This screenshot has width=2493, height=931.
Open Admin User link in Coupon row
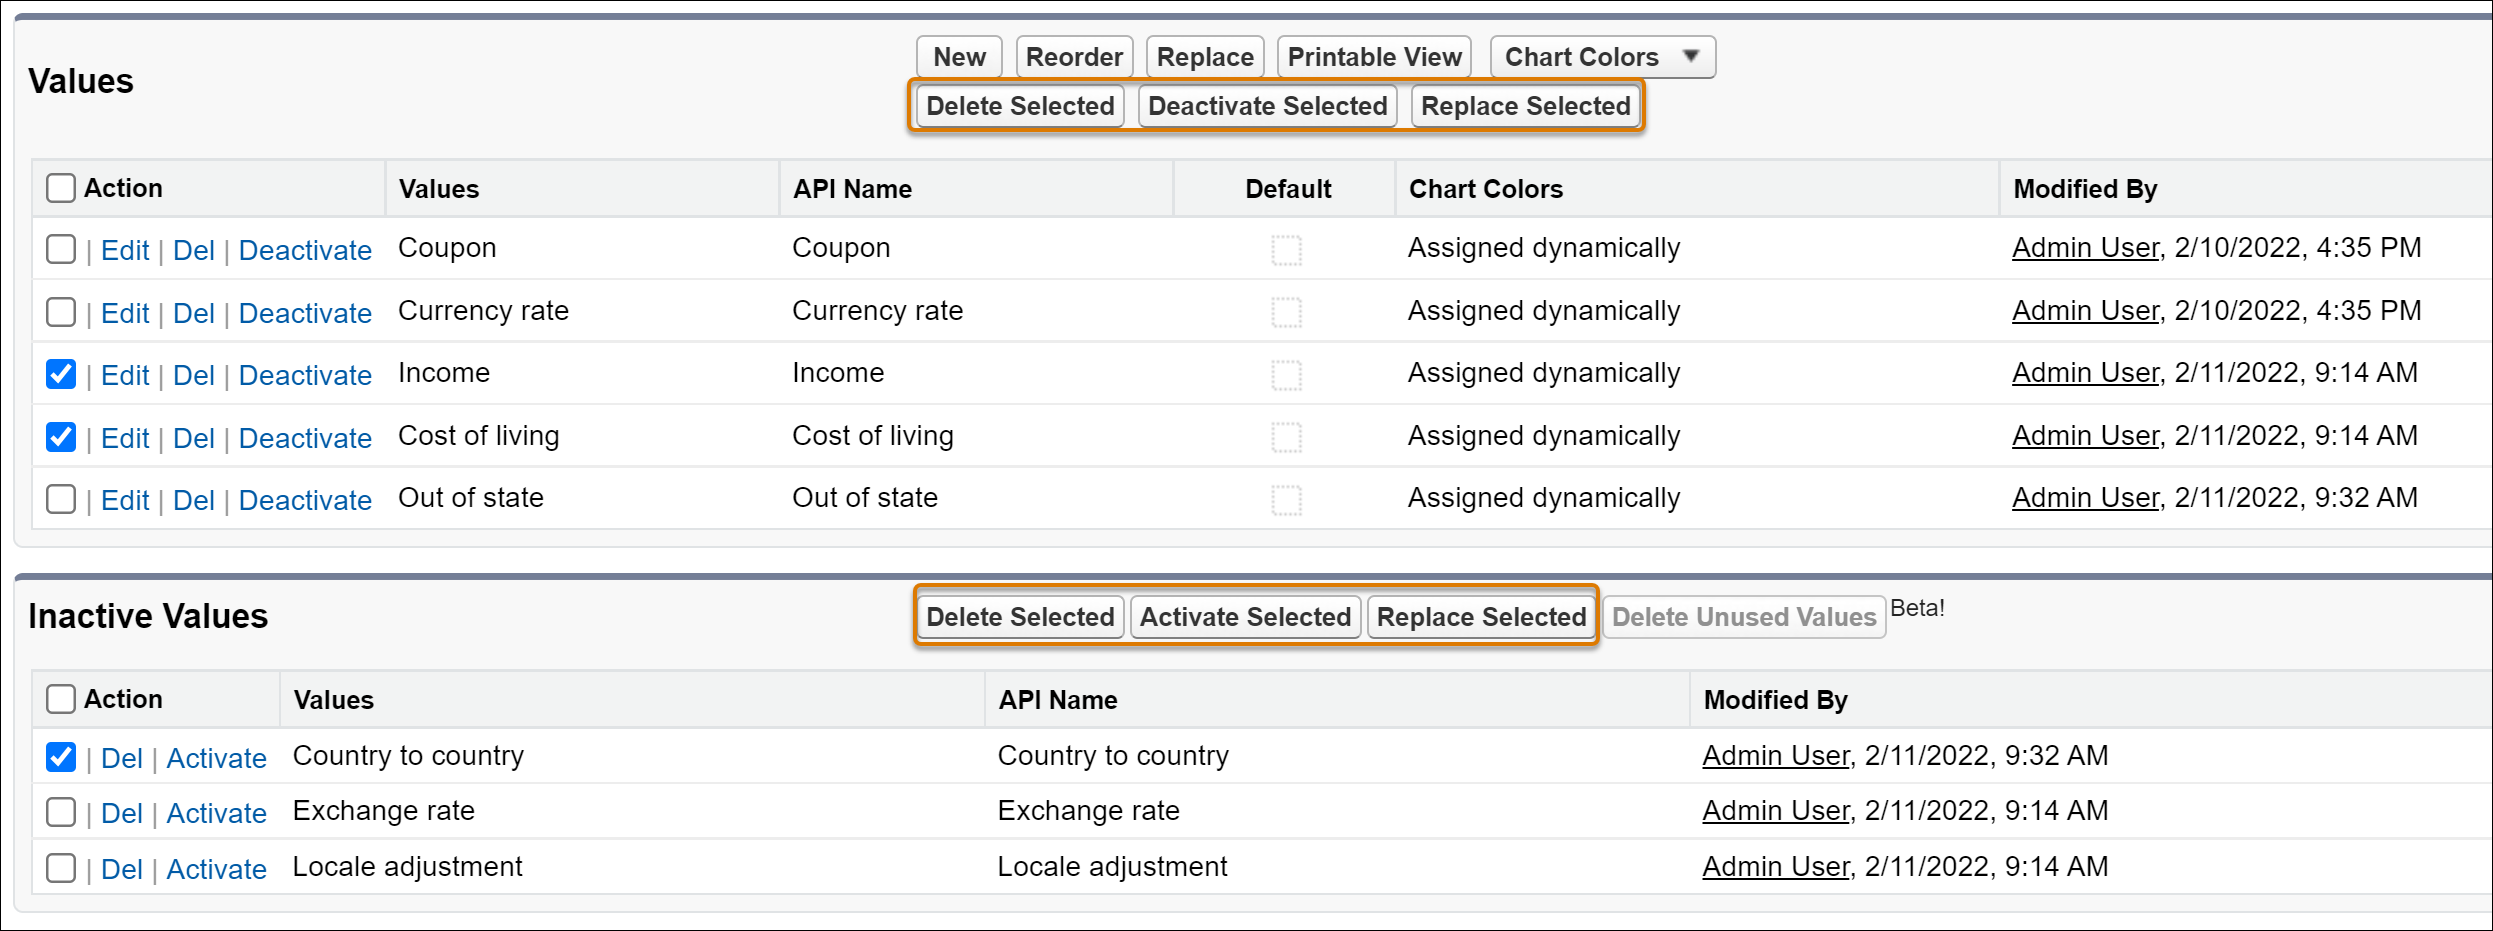click(2085, 248)
